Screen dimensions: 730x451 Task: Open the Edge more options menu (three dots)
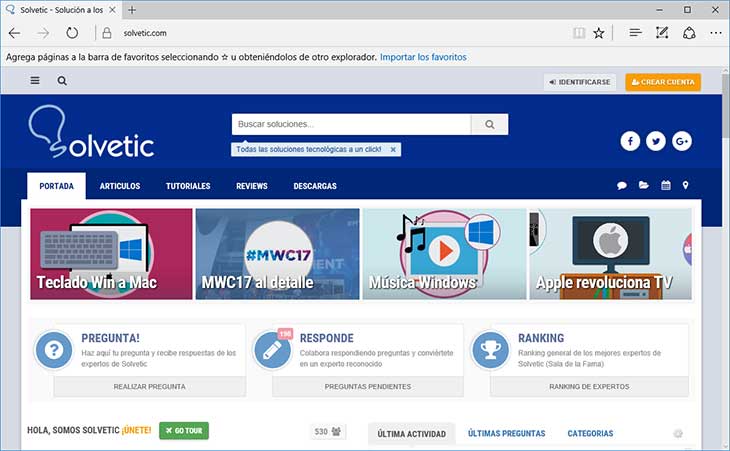click(716, 33)
